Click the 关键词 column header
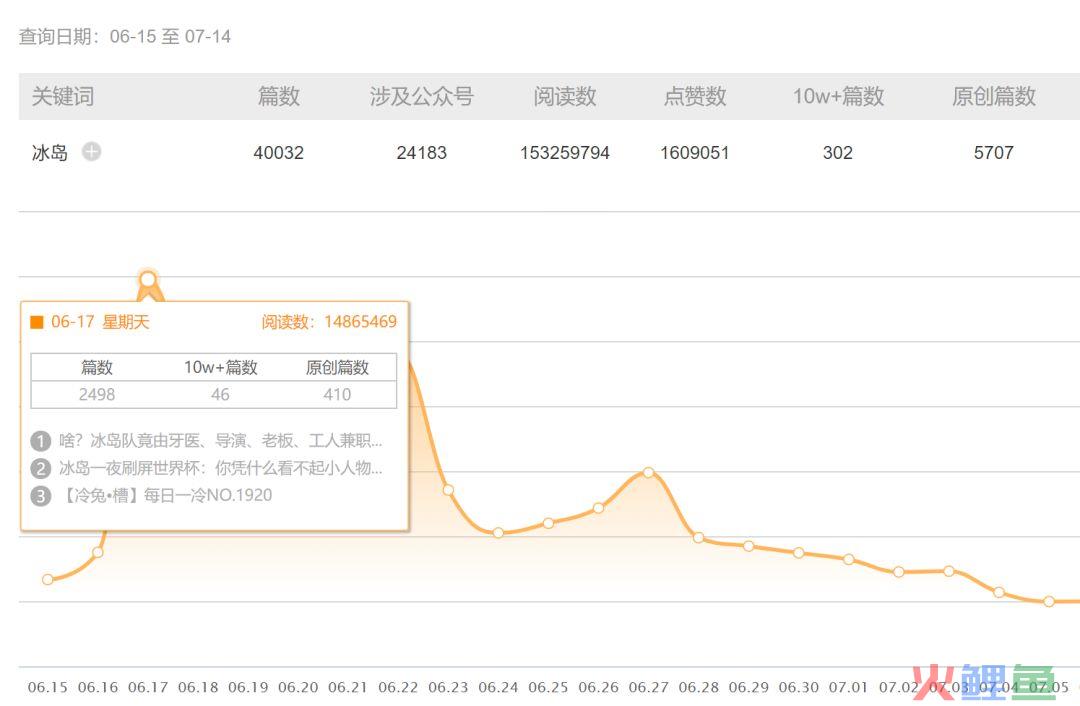Image resolution: width=1080 pixels, height=706 pixels. 63,96
